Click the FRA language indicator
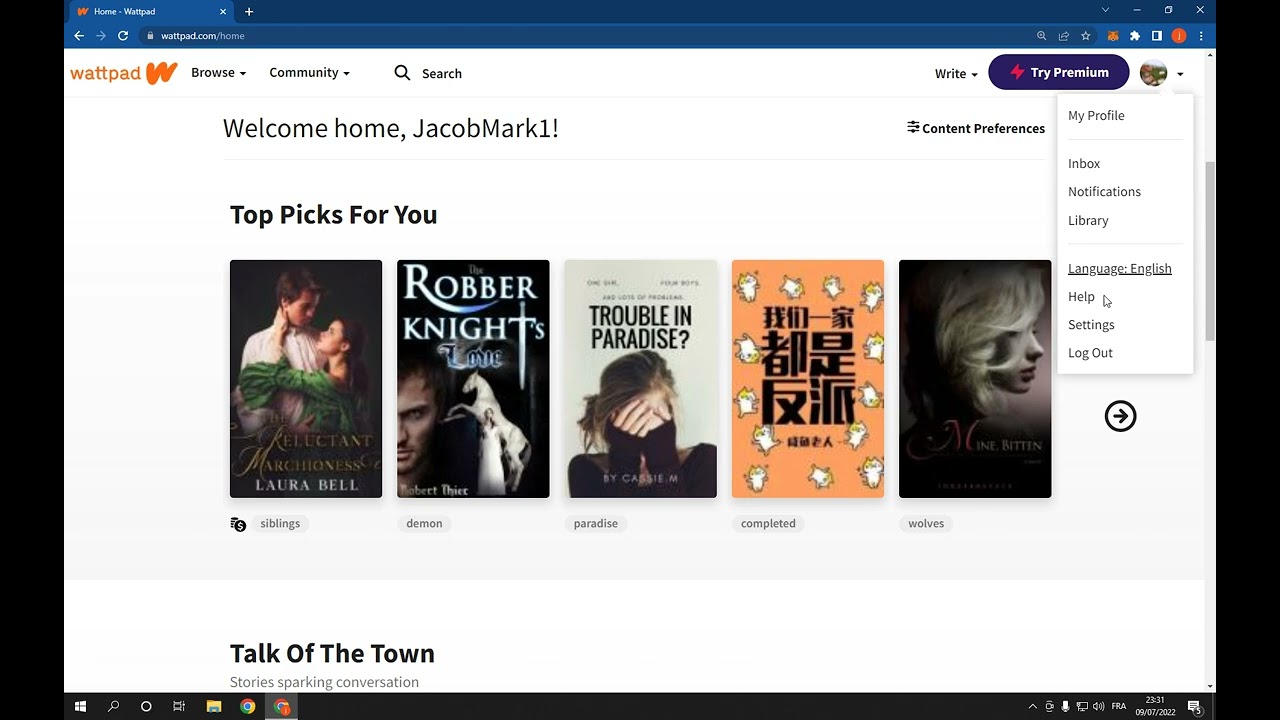Screen dimensions: 1280x720 tap(1119, 706)
